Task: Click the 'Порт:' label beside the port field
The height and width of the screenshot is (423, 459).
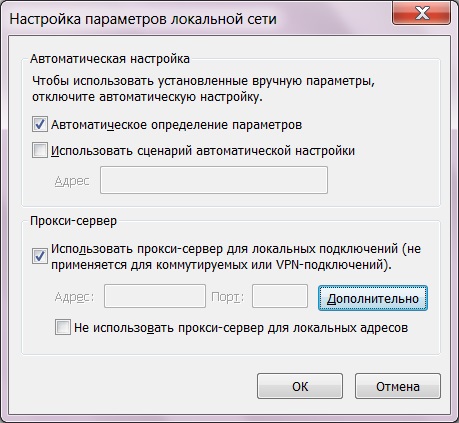Action: coord(228,296)
